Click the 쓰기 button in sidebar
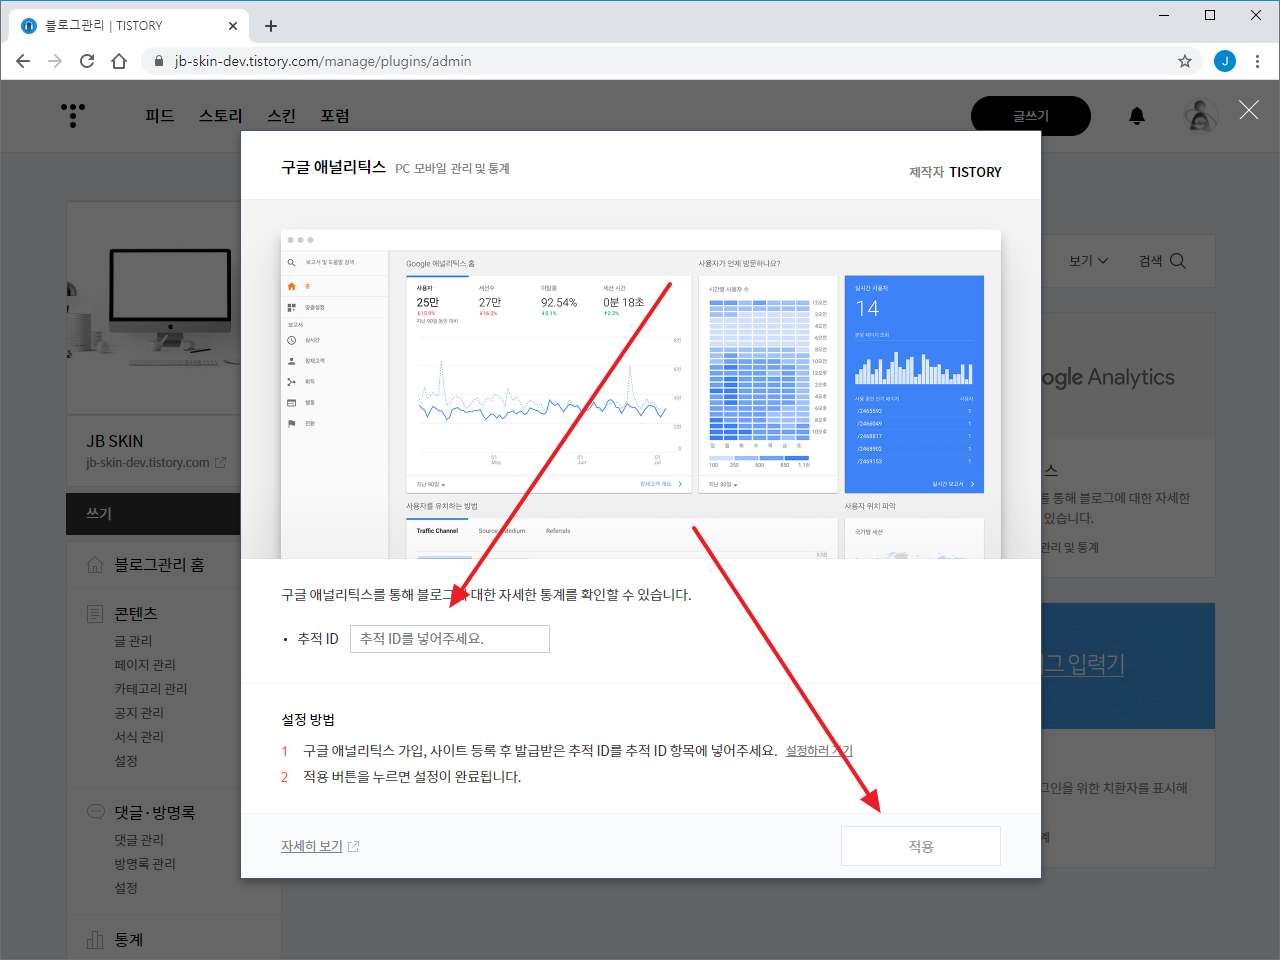The image size is (1280, 960). pyautogui.click(x=153, y=513)
